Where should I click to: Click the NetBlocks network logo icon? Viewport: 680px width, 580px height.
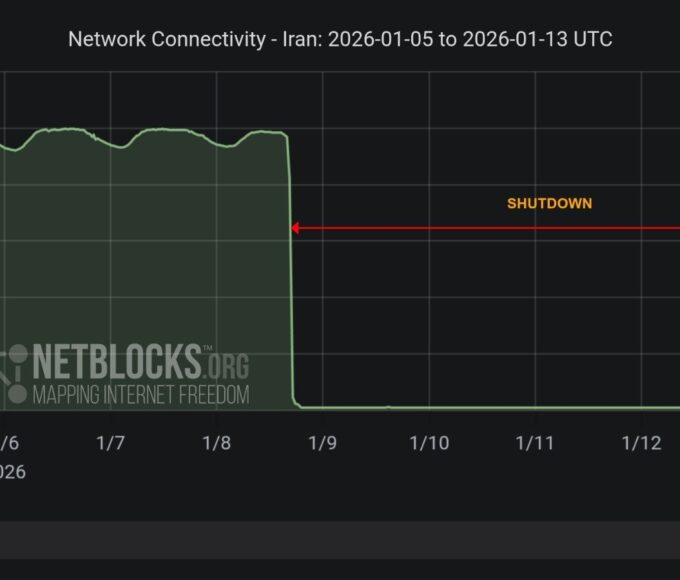15,372
